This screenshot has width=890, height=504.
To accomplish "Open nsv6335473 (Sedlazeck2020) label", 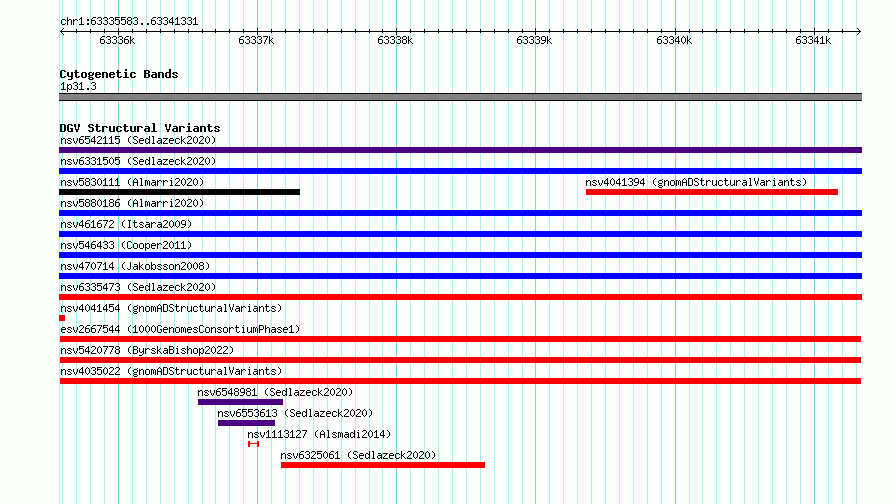I will tap(138, 287).
